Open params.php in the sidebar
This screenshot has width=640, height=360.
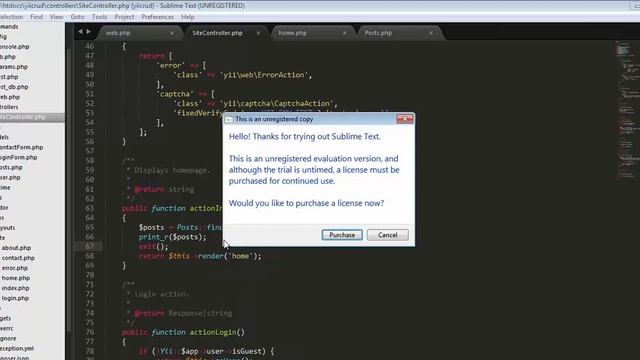(14, 67)
